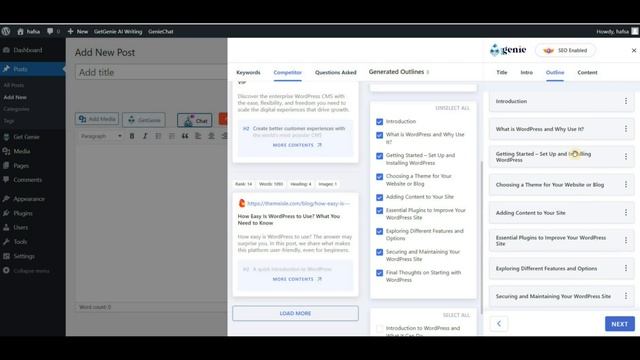
Task: Open options menu for 'Choosing a Theme' item
Action: (626, 184)
